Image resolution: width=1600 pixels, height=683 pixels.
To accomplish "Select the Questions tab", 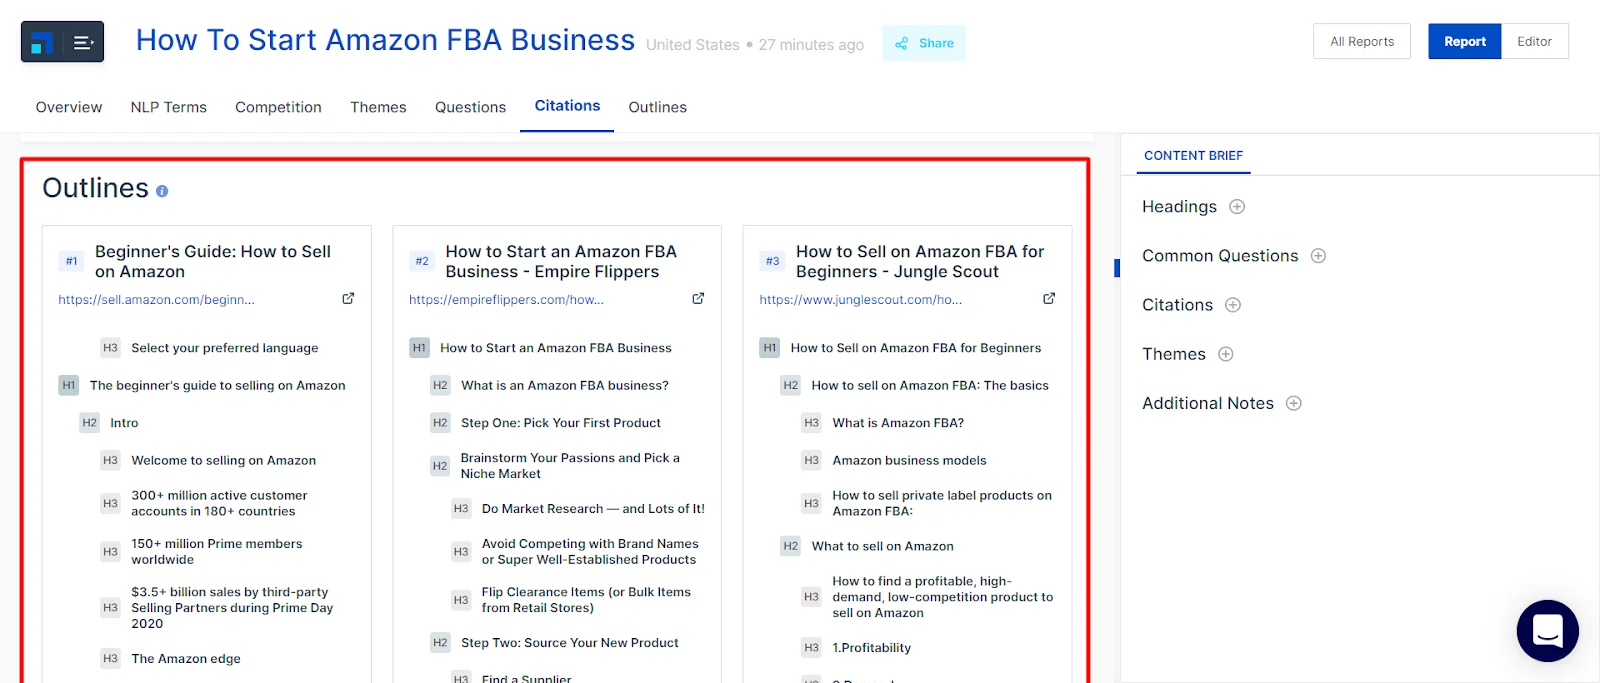I will coord(470,107).
